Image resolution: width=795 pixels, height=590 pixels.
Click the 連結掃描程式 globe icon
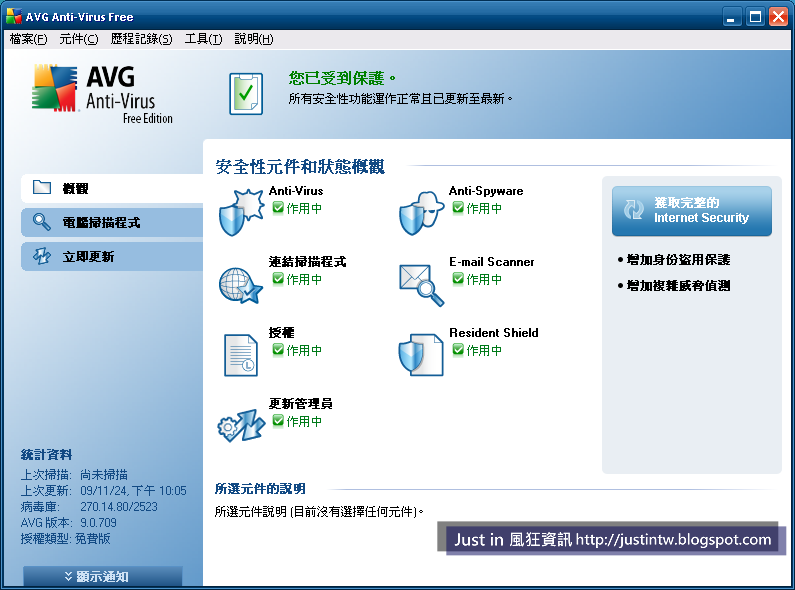(241, 285)
